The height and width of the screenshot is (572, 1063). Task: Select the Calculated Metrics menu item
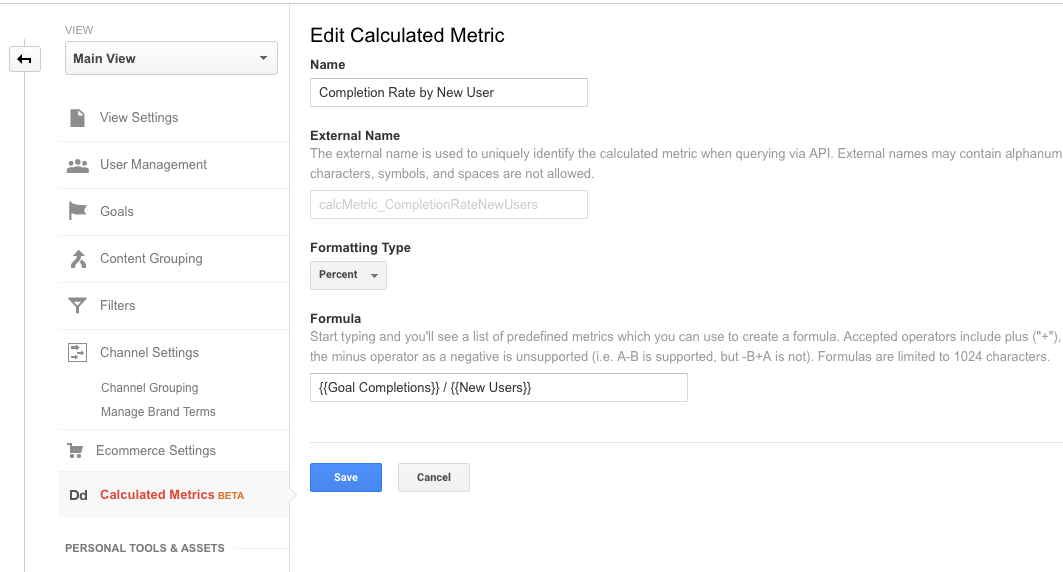tap(157, 495)
